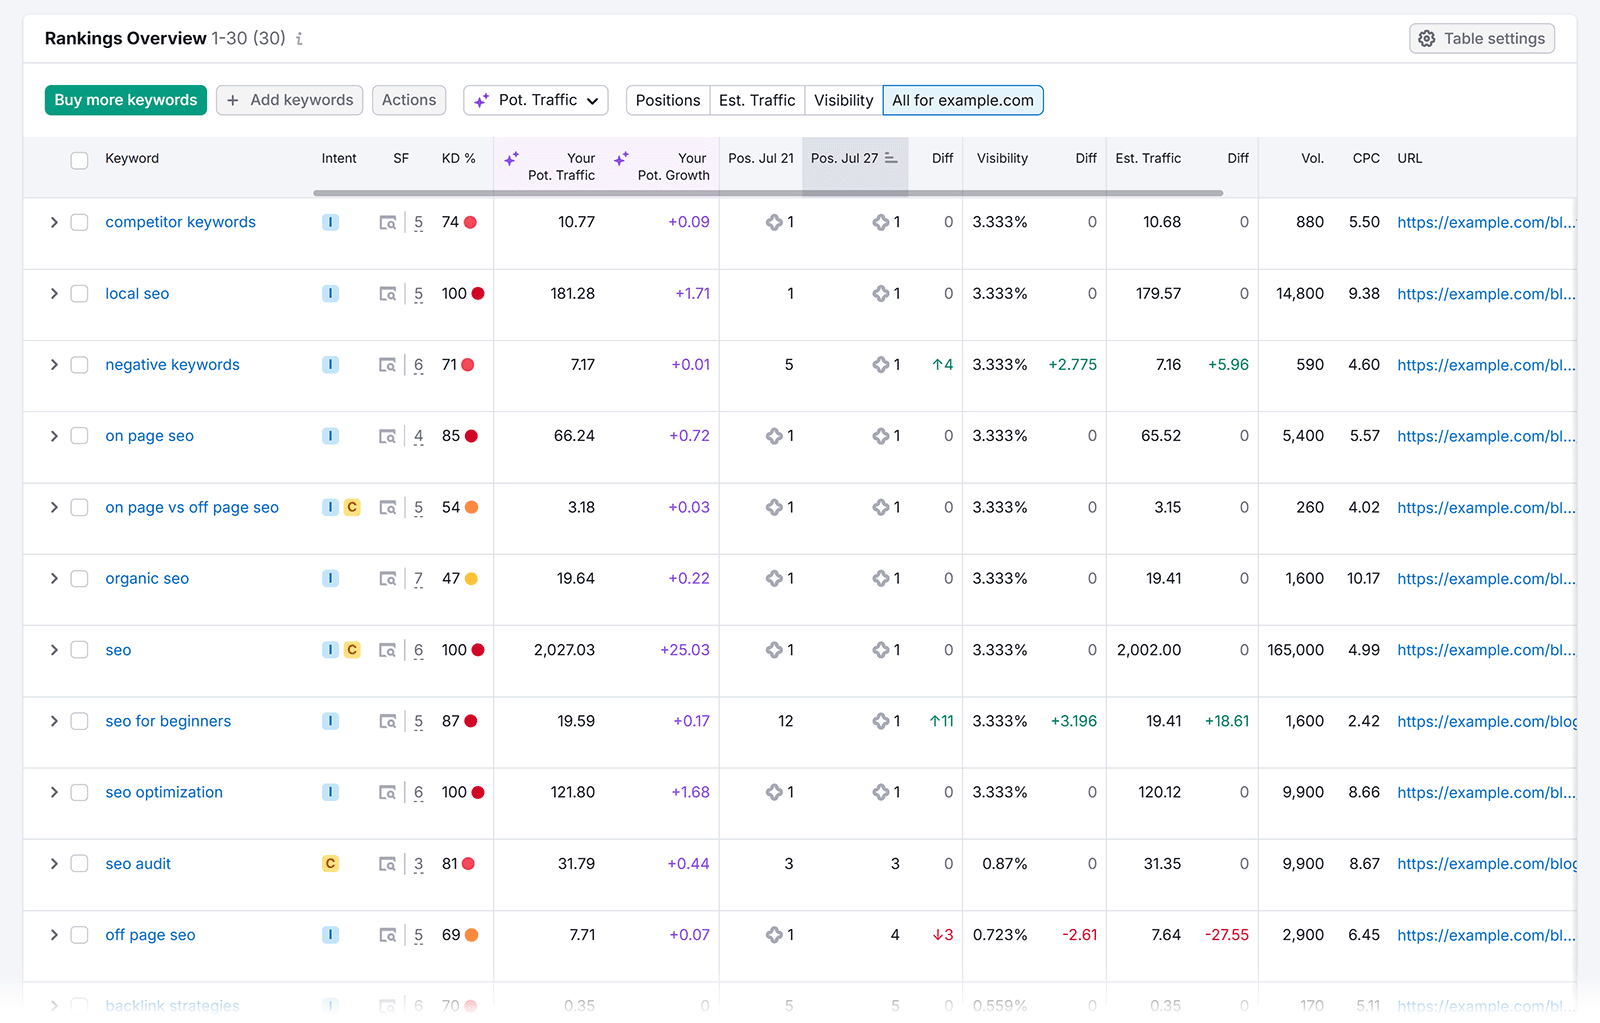
Task: Open Table settings
Action: coord(1481,38)
